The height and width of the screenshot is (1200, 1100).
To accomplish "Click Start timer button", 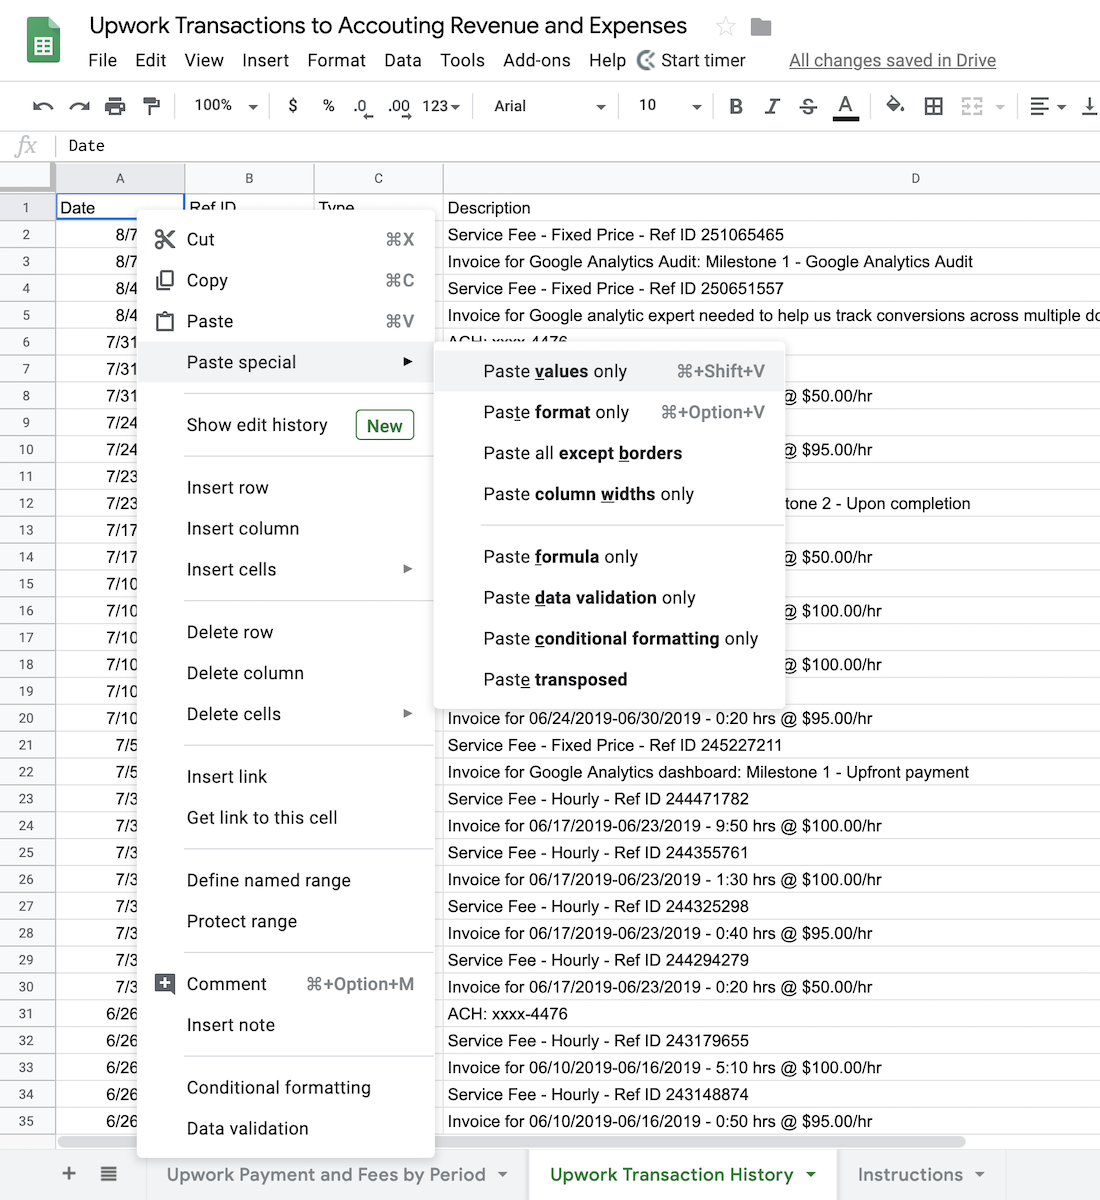I will click(692, 60).
